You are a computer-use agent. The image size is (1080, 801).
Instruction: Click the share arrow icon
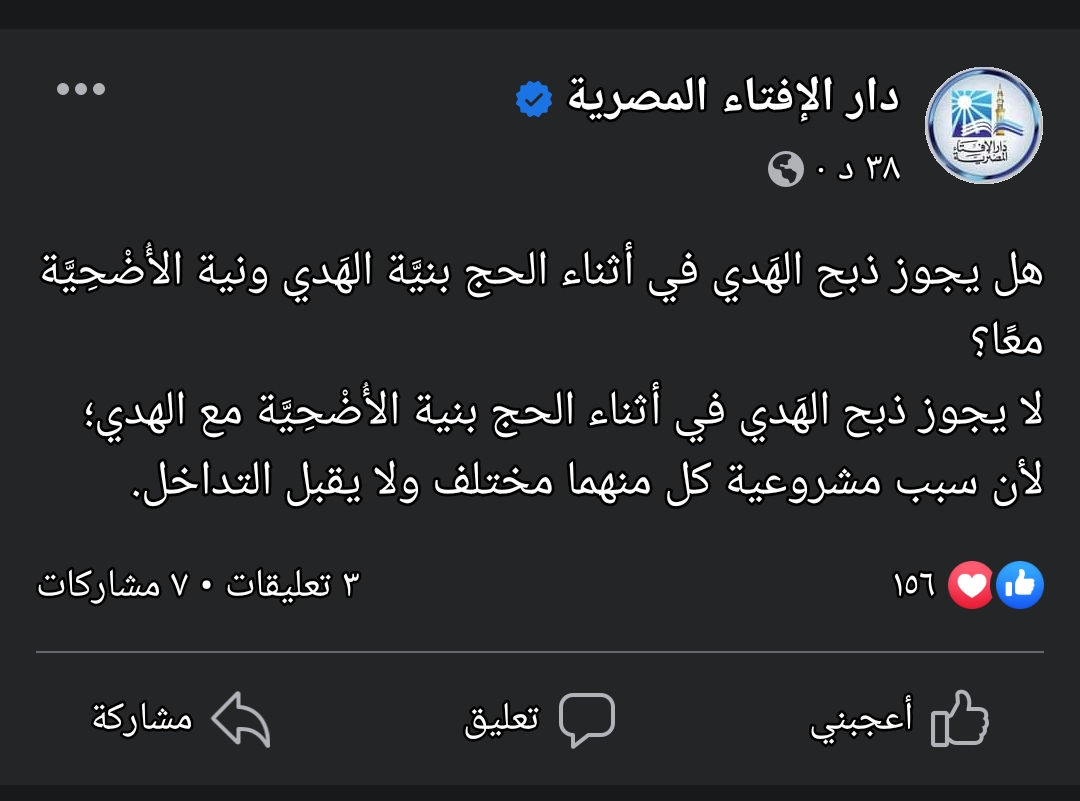tap(242, 719)
